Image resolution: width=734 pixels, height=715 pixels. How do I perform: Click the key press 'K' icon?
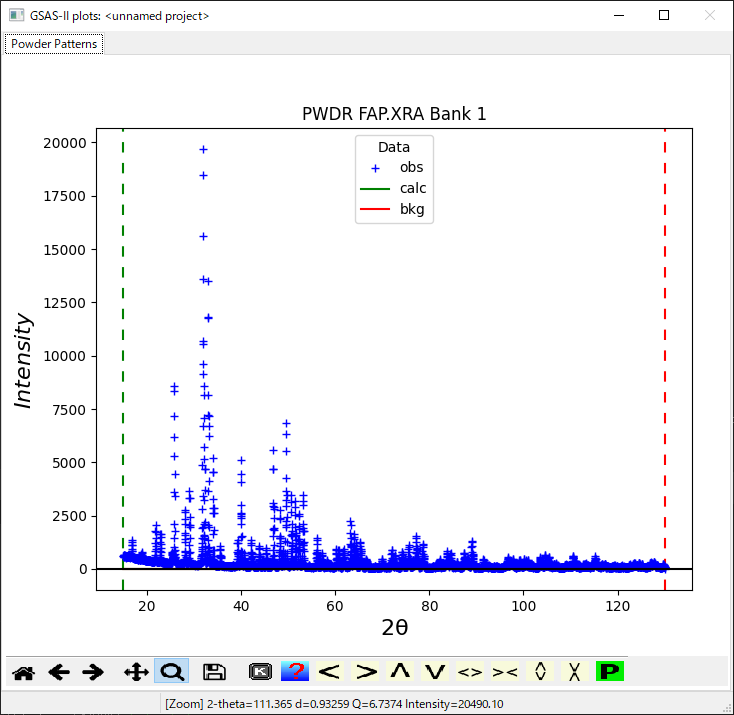pyautogui.click(x=260, y=672)
